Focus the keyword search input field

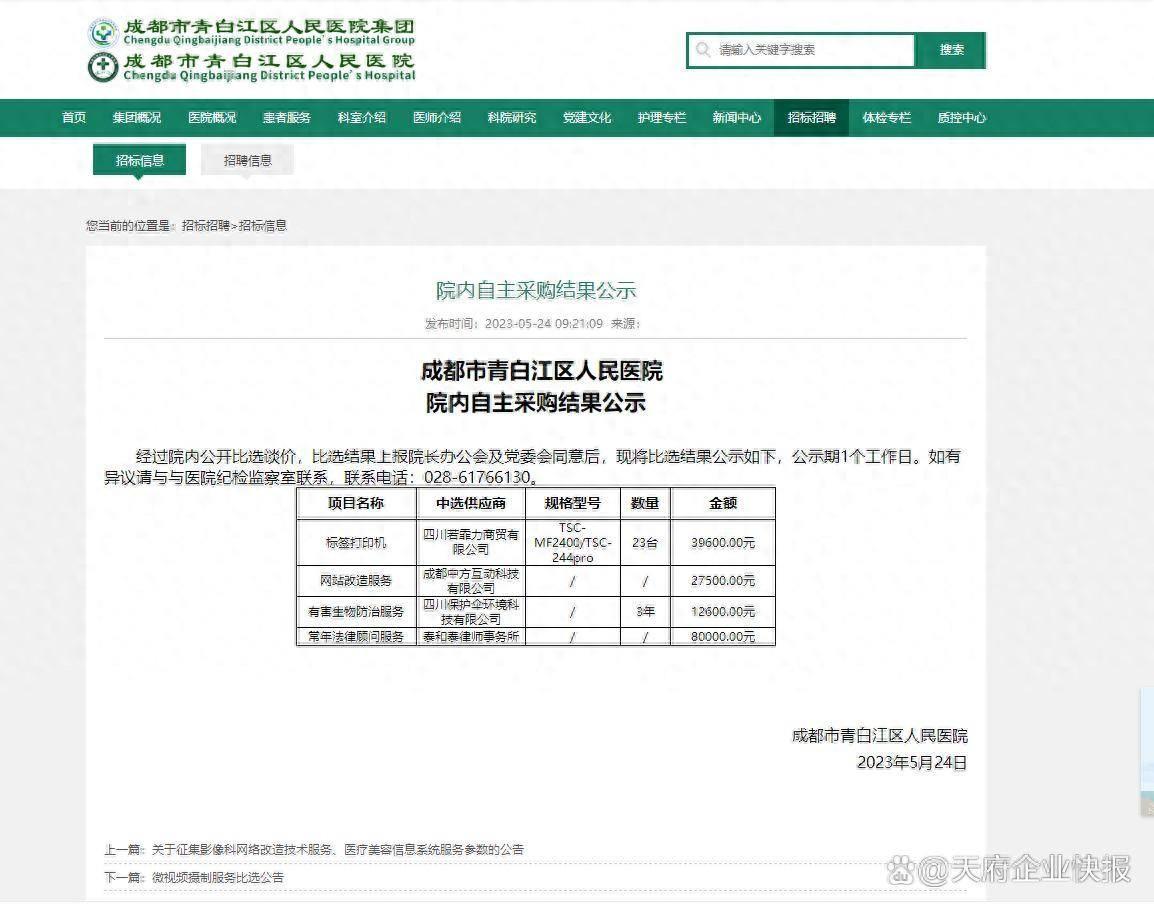[x=810, y=50]
